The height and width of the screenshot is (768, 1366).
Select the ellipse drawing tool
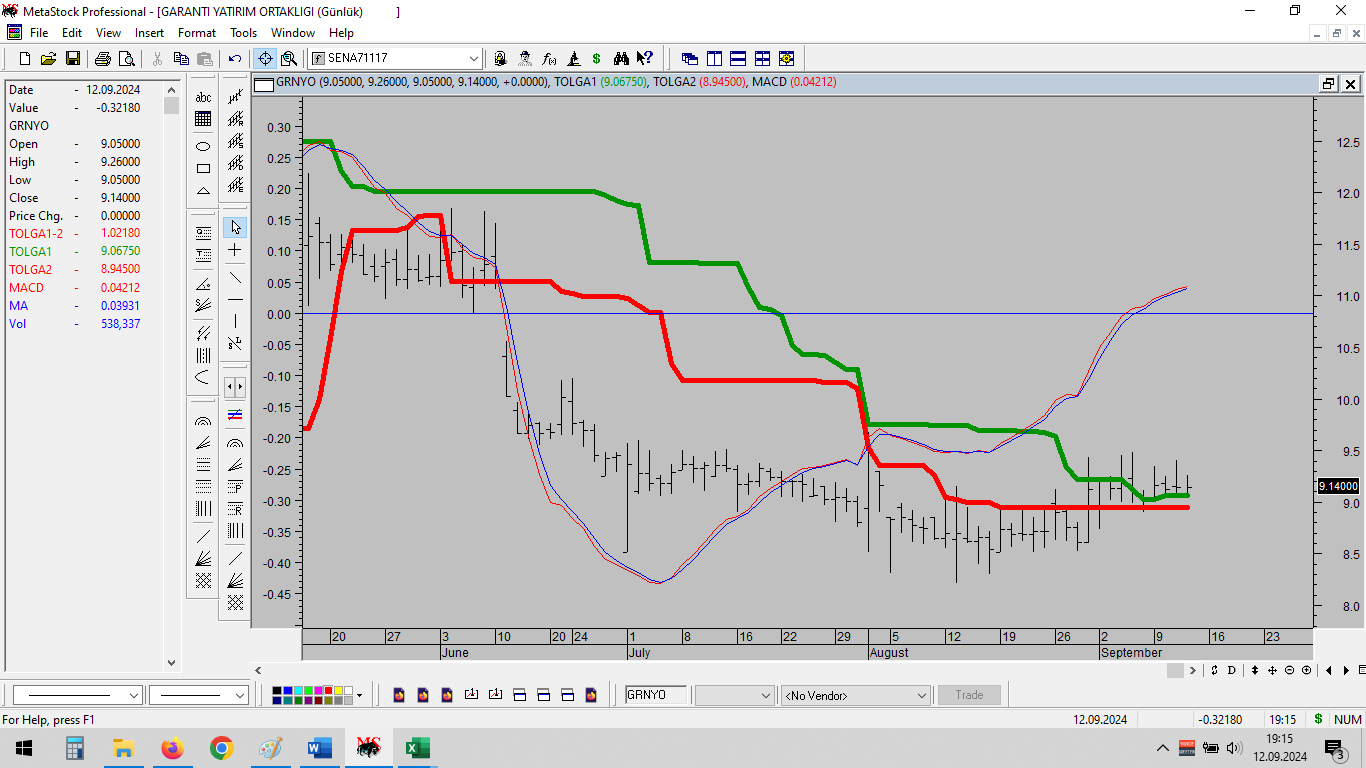click(x=203, y=146)
